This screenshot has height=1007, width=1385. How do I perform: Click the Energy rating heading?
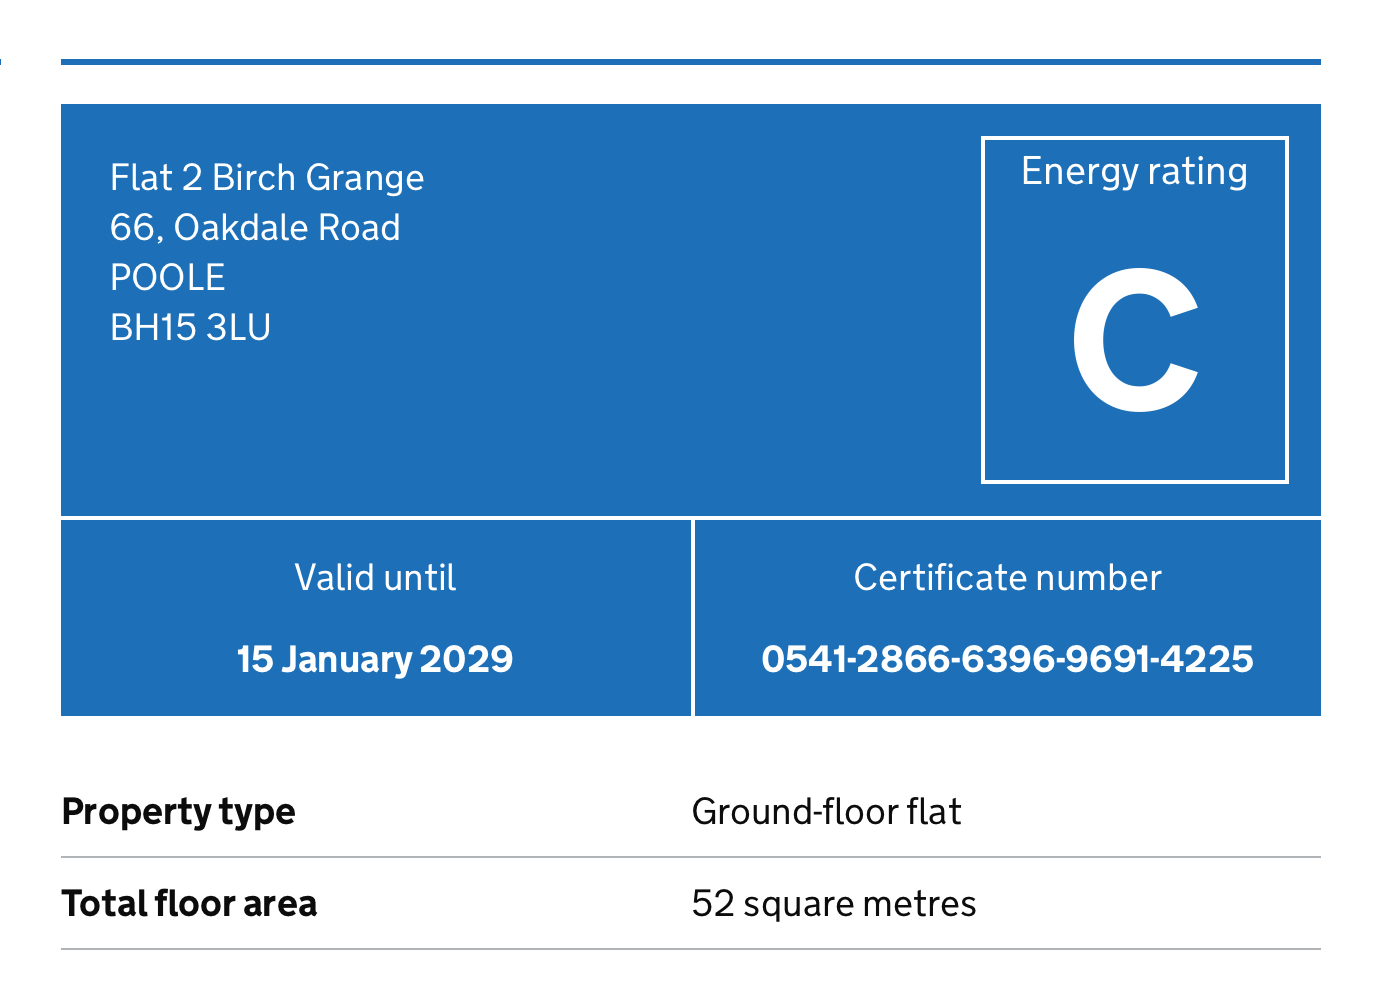(1134, 172)
